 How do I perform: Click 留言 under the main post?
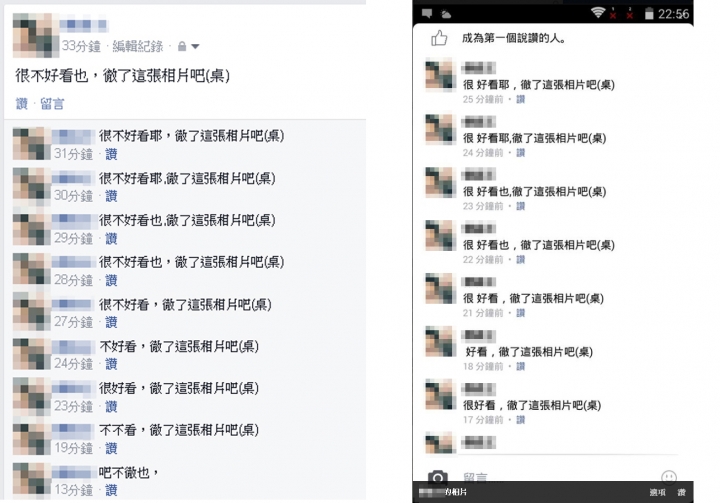point(52,104)
